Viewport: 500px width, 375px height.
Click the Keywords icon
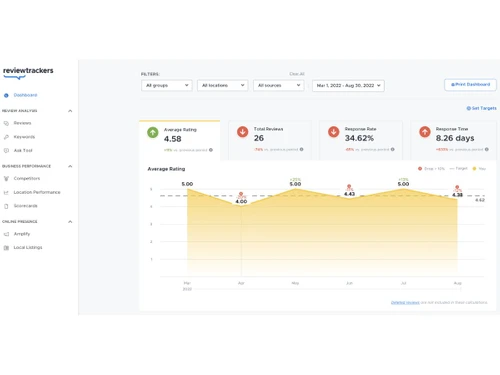click(6, 137)
